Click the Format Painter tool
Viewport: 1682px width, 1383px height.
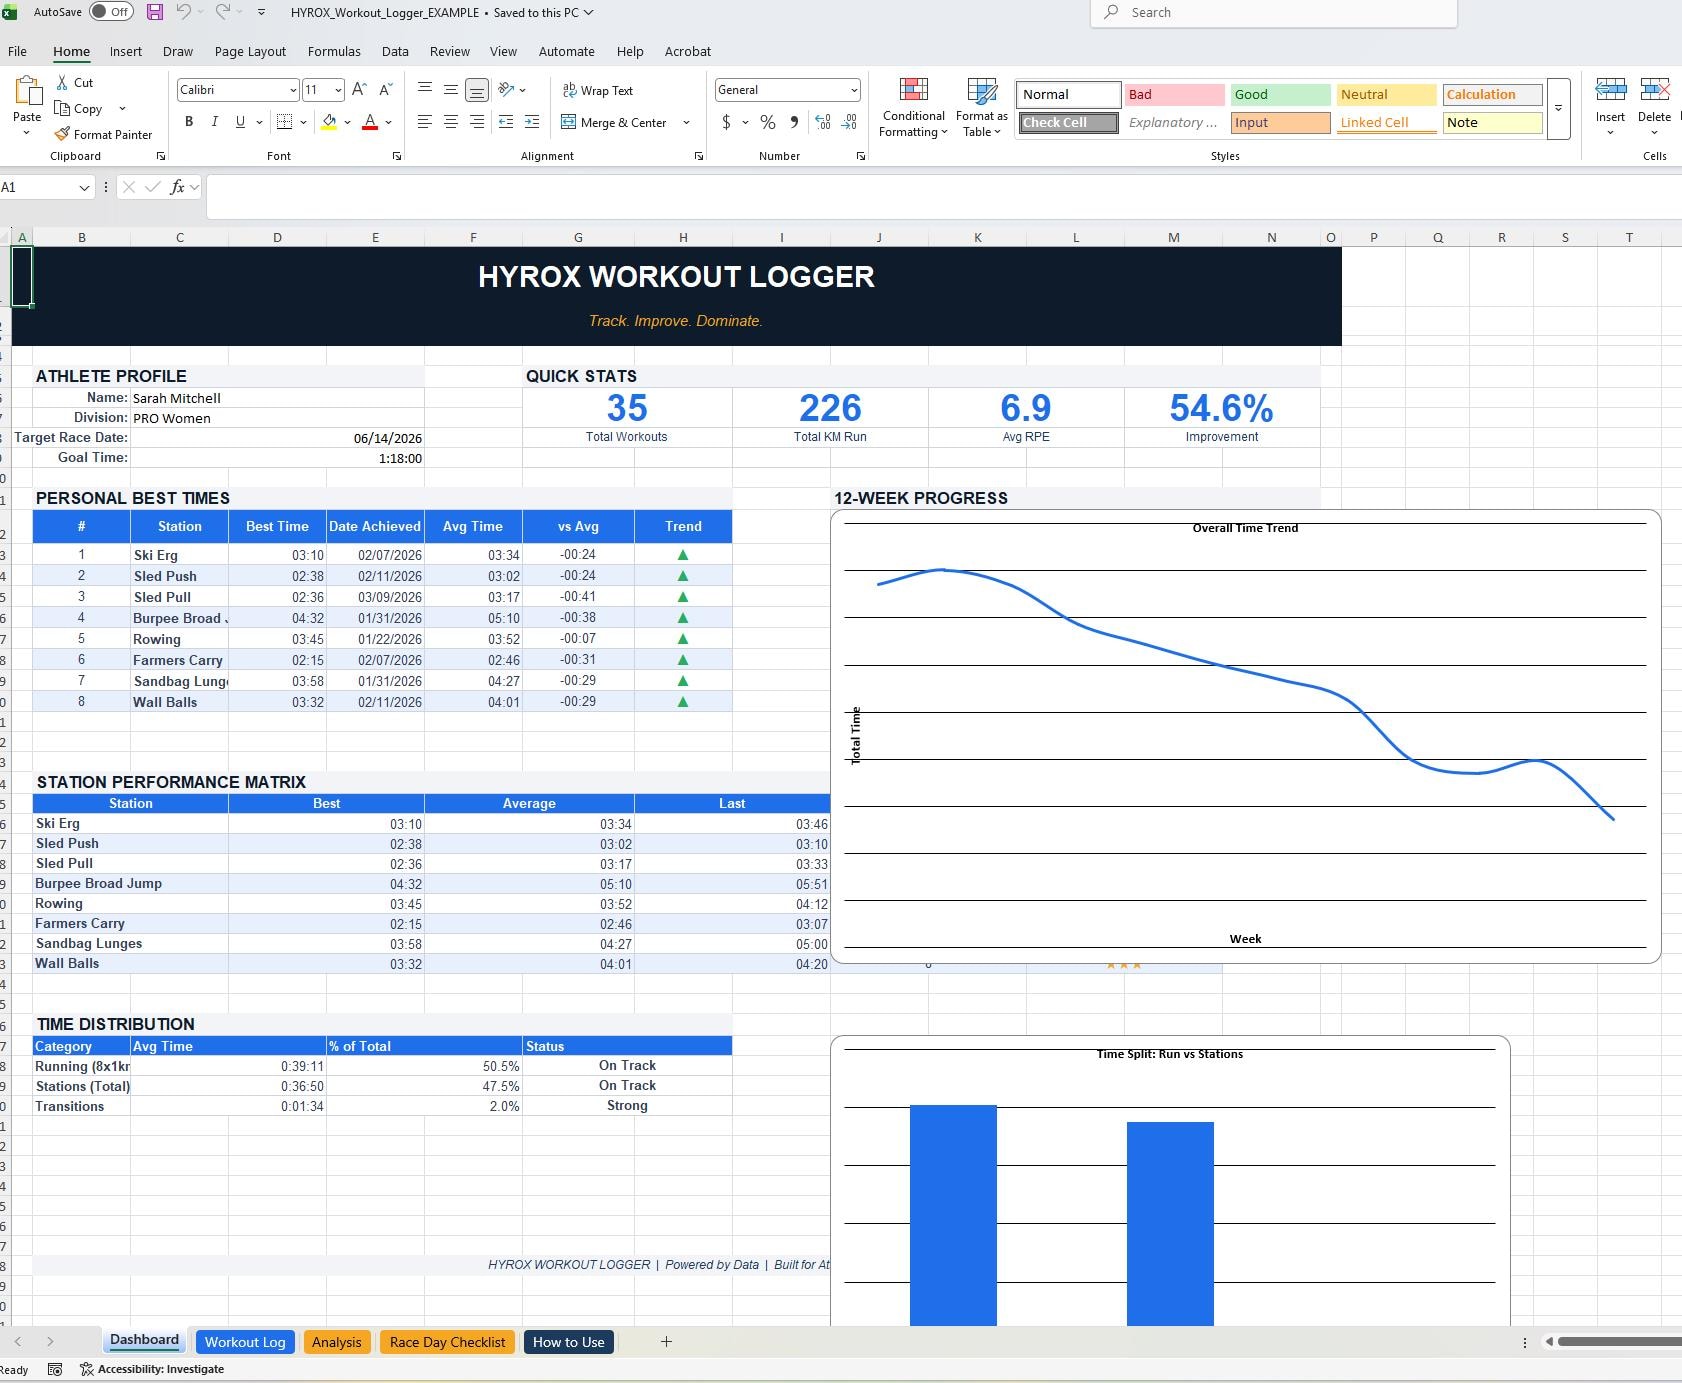pos(103,134)
